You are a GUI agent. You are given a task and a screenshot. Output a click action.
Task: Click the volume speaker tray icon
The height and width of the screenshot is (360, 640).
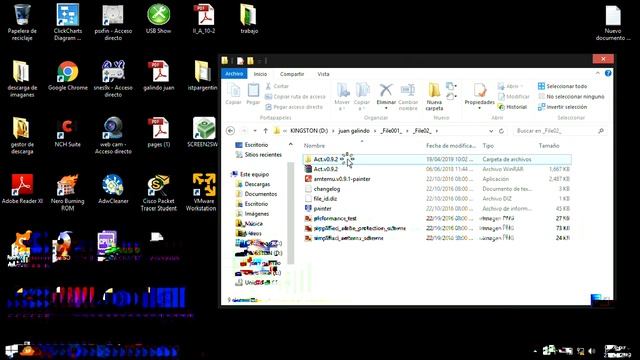(592, 351)
